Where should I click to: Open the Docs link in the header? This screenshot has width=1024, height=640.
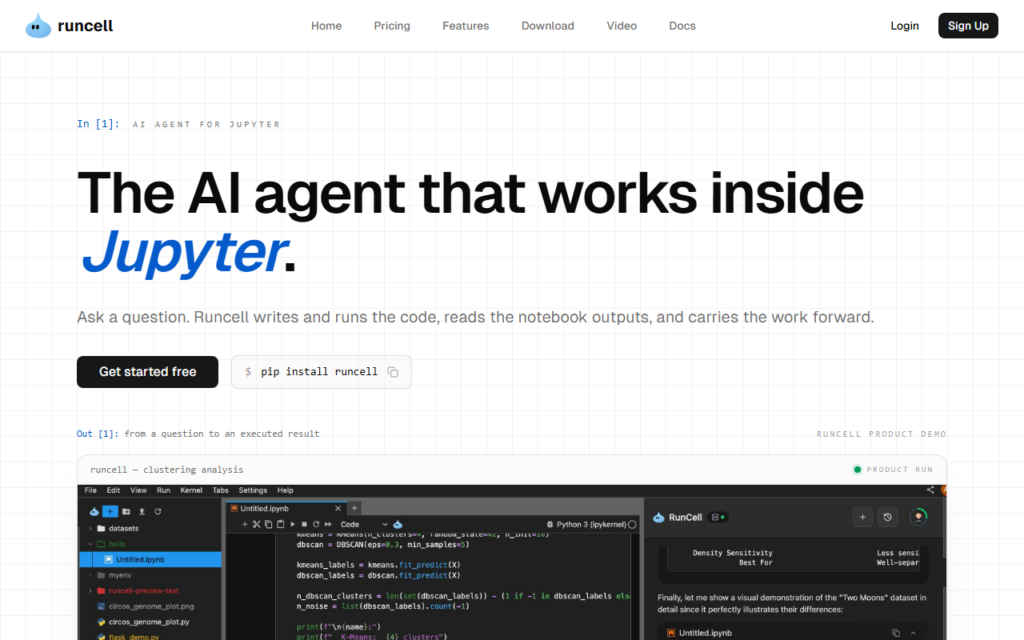[x=682, y=25]
